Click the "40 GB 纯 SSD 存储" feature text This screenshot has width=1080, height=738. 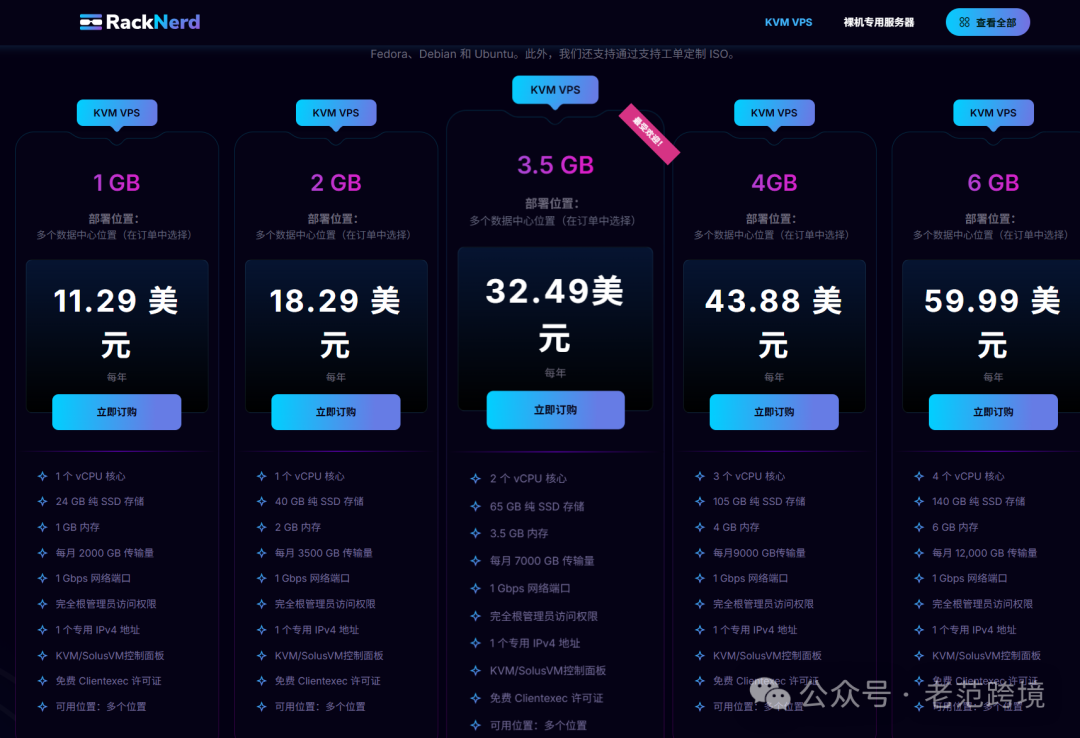click(x=319, y=502)
